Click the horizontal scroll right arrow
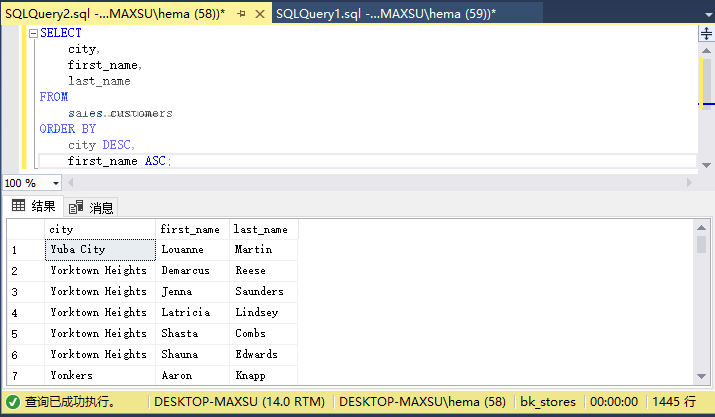Viewport: 715px width, 417px height. (x=689, y=183)
